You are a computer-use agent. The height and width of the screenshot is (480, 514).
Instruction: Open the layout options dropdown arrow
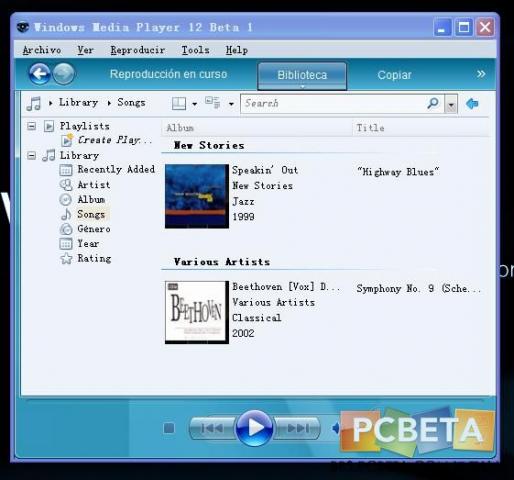pos(195,104)
